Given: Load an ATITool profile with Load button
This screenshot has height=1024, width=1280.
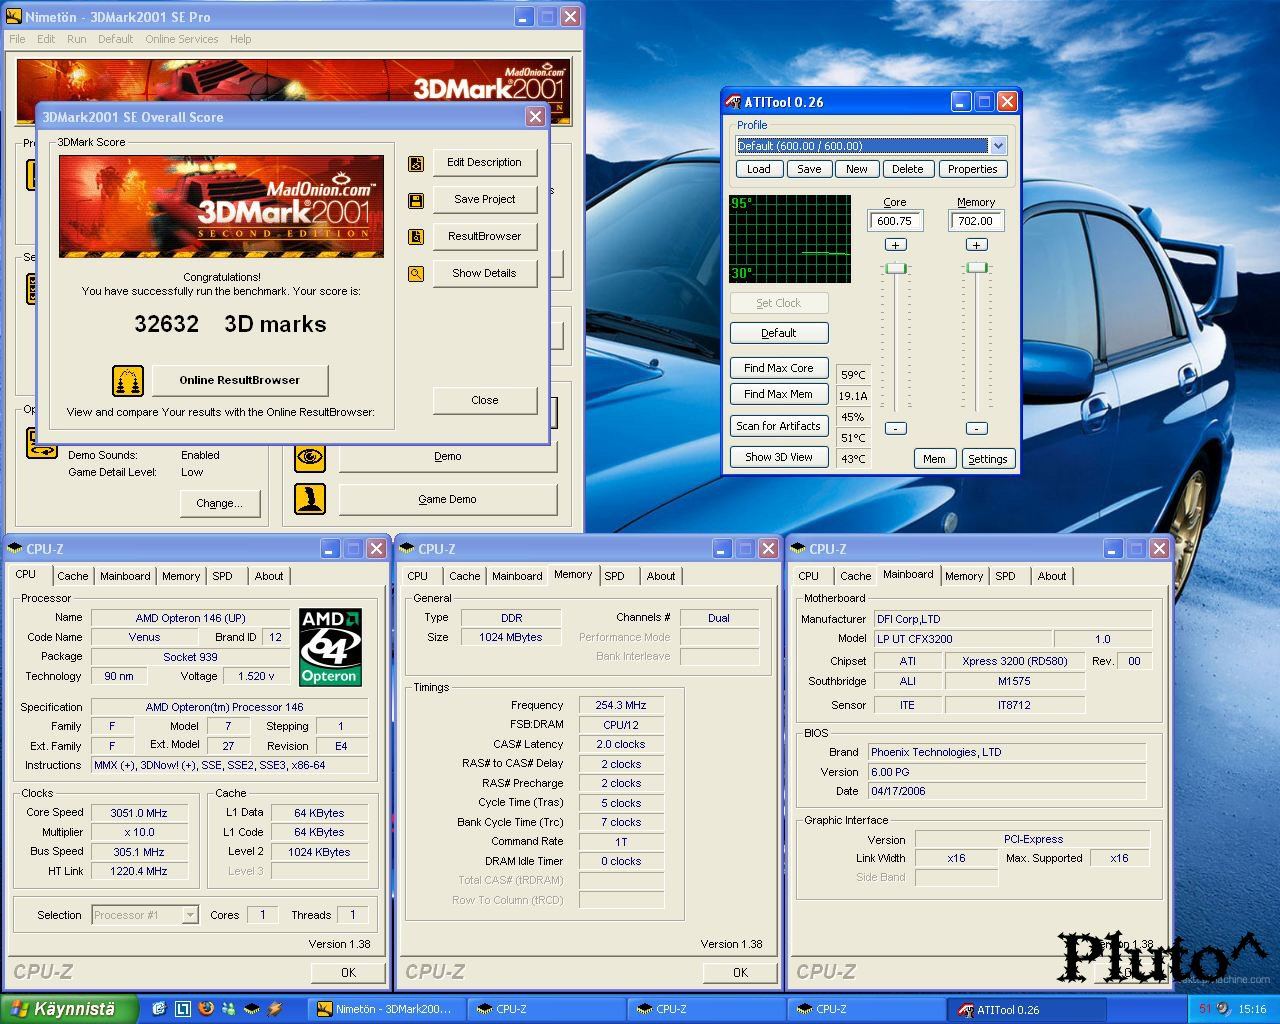Looking at the screenshot, I should pos(759,169).
